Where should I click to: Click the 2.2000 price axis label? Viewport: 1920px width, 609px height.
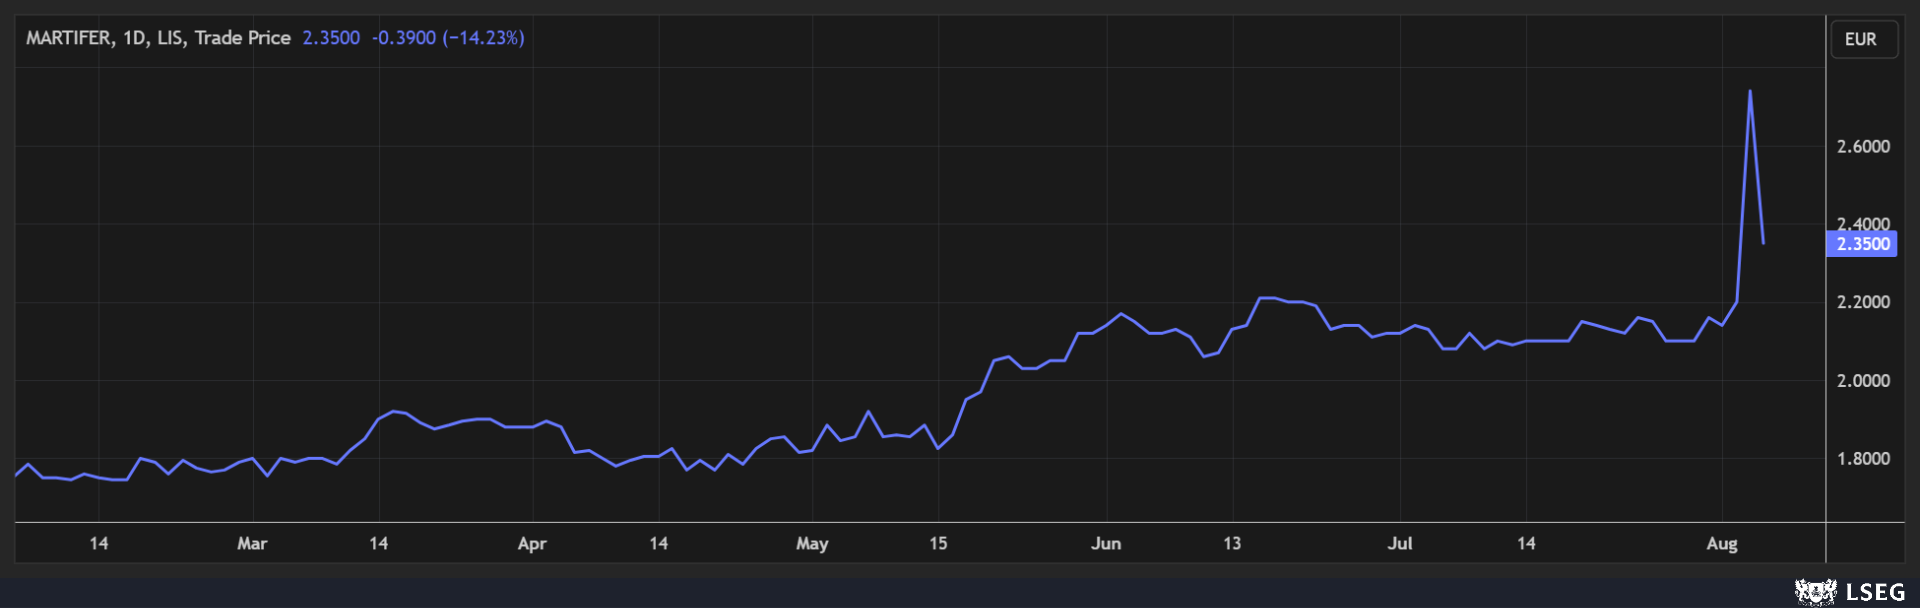click(x=1863, y=302)
